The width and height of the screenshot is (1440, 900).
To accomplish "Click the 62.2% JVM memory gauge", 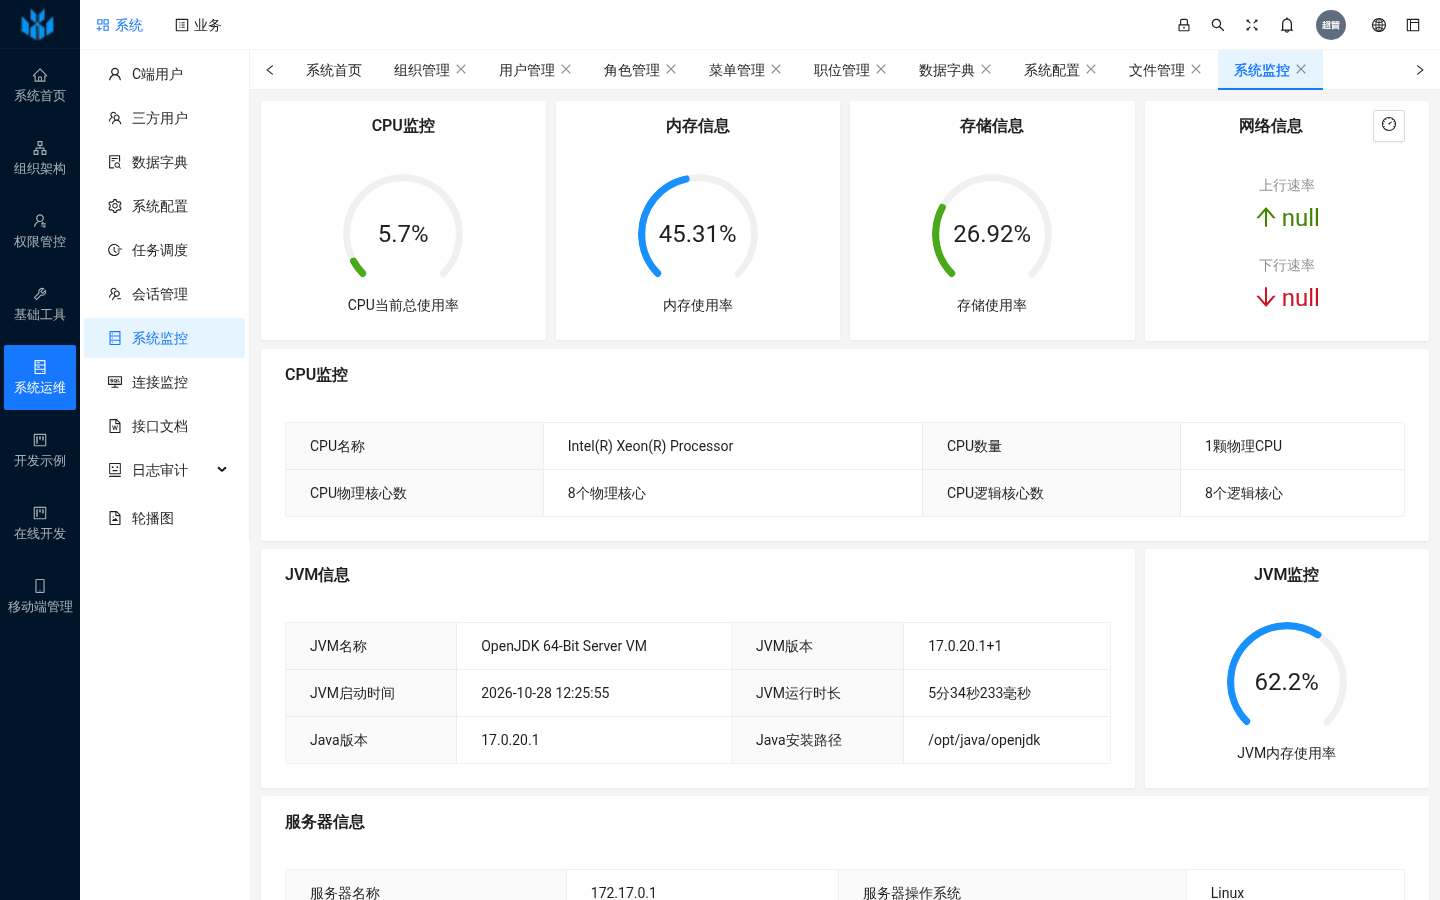I will (1287, 680).
